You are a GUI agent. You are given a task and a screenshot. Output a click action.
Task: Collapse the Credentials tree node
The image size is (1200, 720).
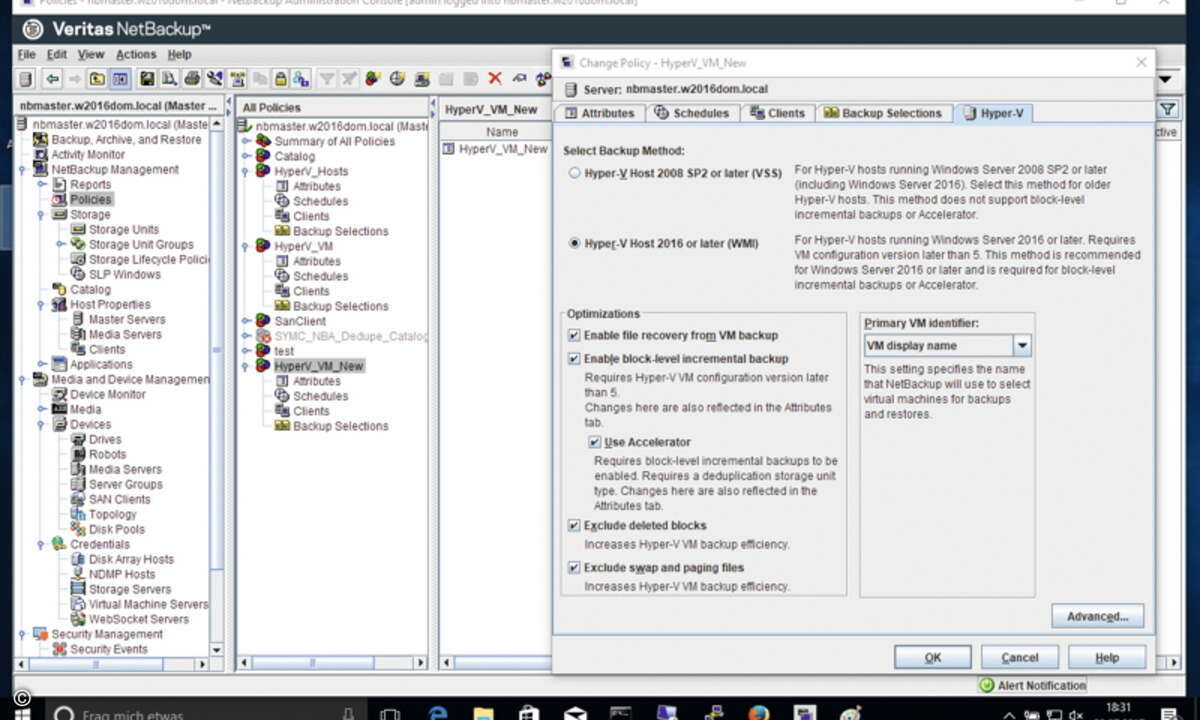pos(43,545)
